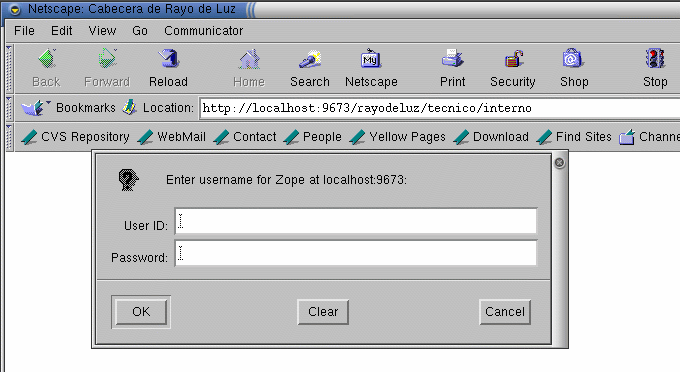Focus the User ID field

356,221
